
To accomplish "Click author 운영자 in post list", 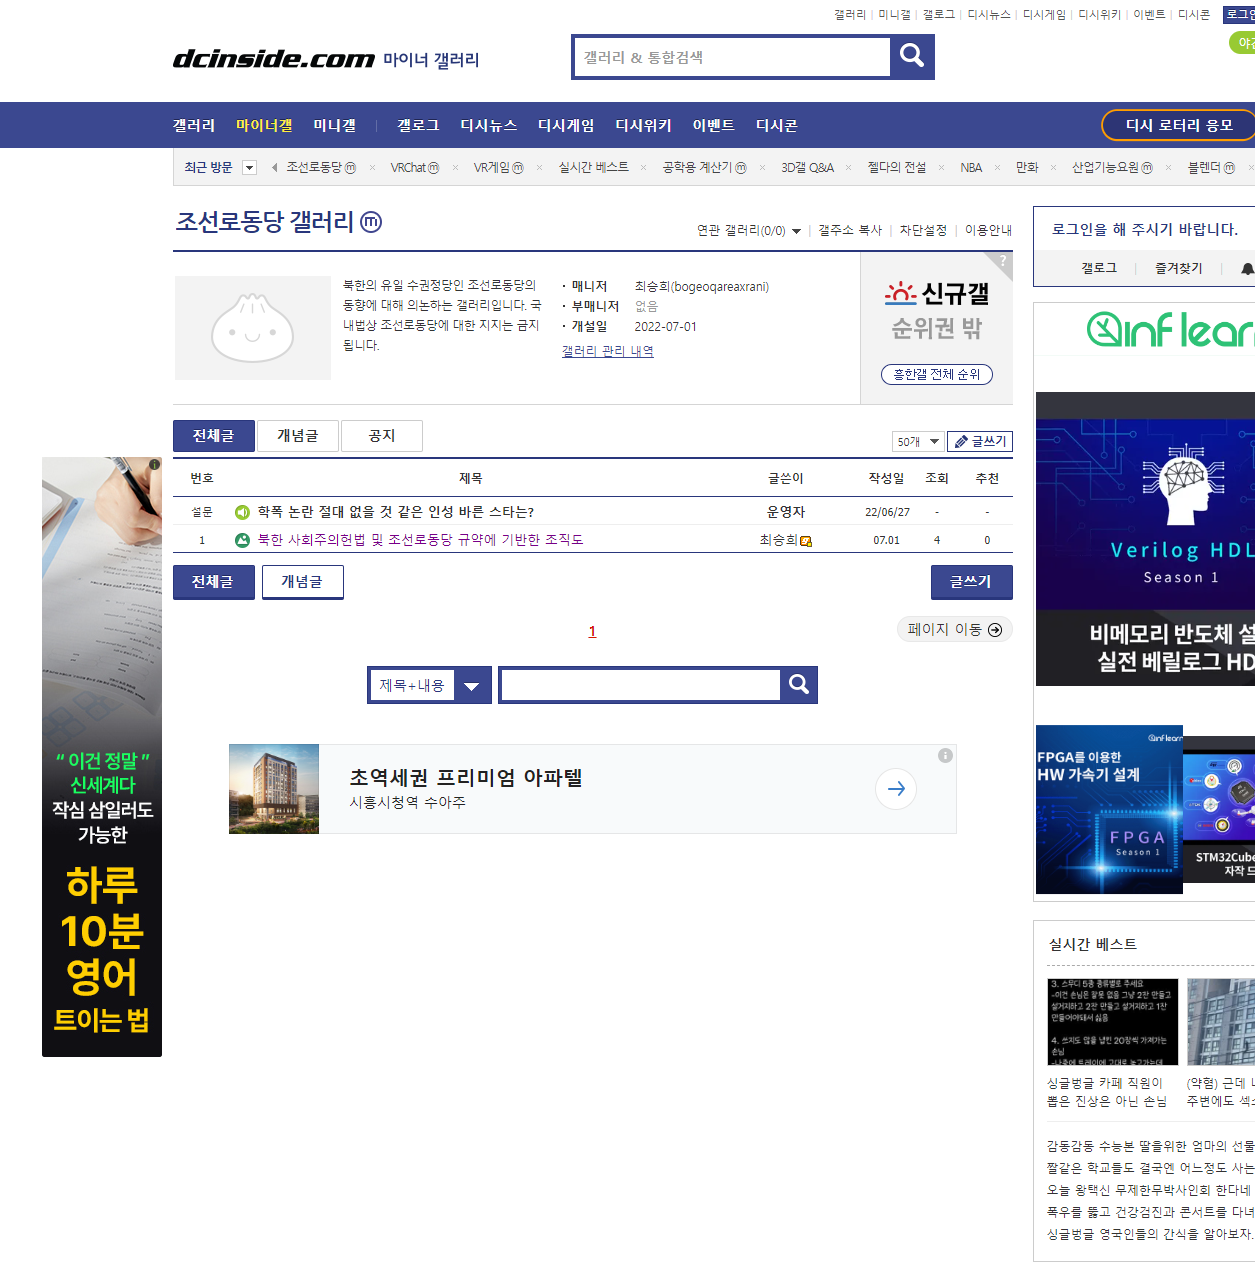I will 785,512.
